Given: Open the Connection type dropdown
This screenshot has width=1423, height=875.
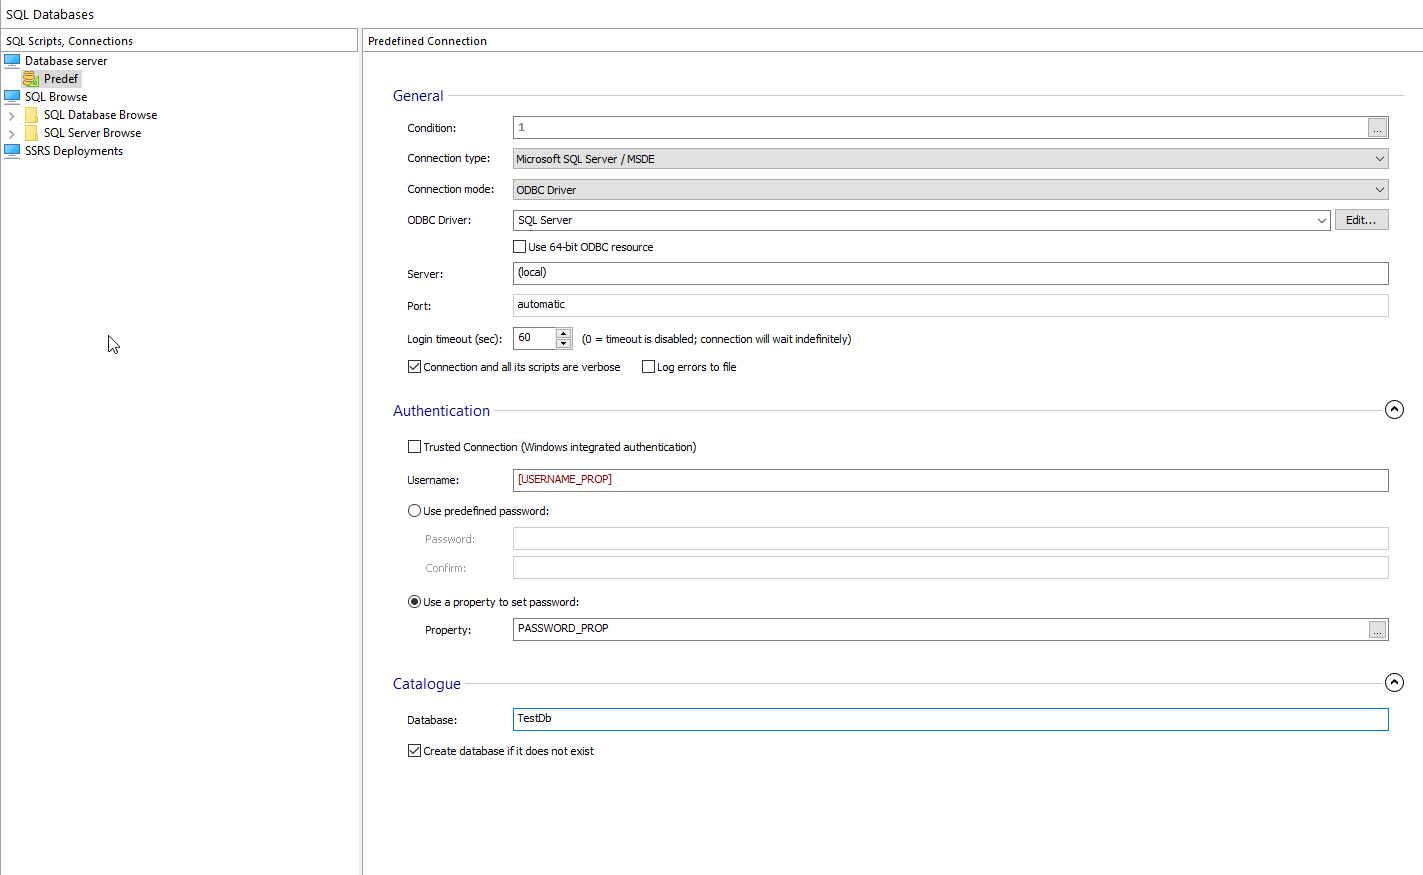Looking at the screenshot, I should (x=1380, y=159).
